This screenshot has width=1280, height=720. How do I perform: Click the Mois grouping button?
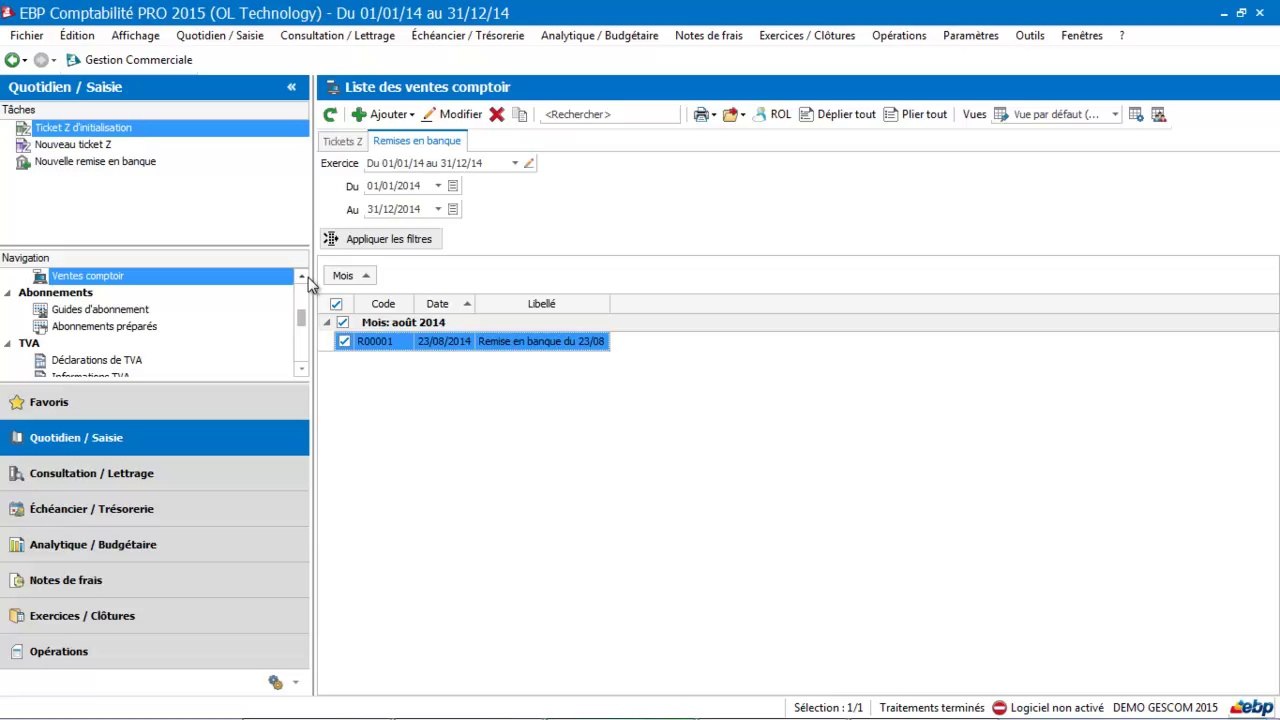[350, 276]
